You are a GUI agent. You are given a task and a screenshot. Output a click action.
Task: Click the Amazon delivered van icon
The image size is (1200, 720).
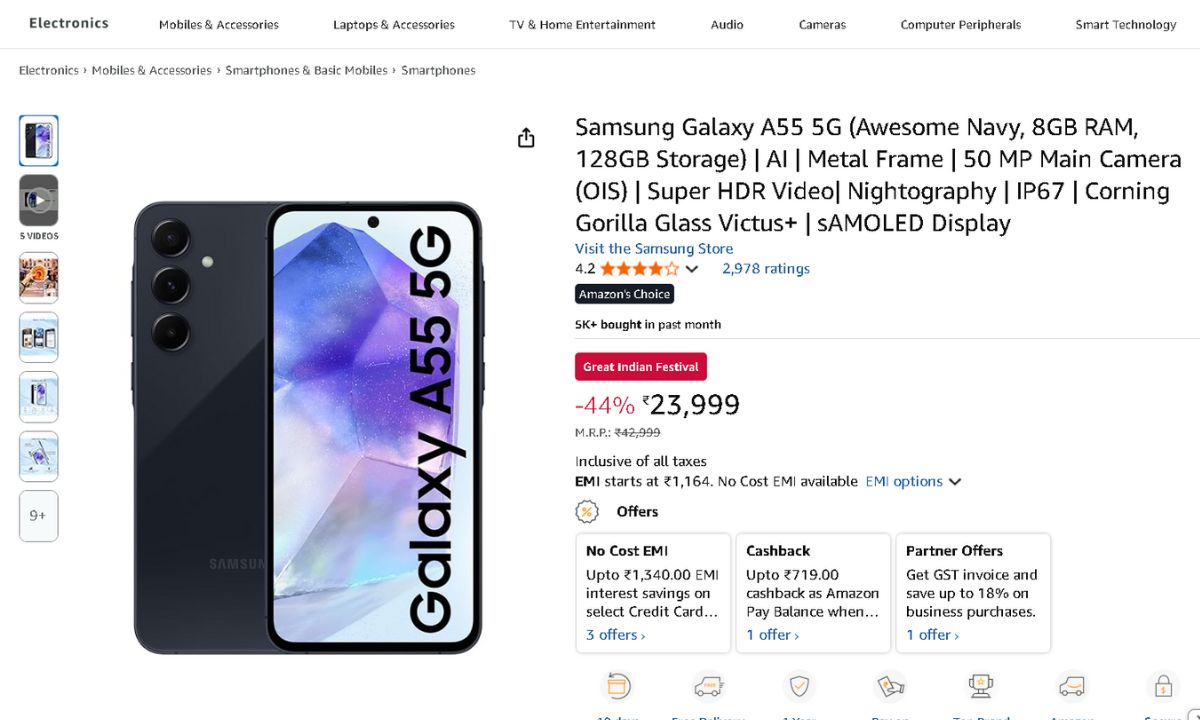pyautogui.click(x=1072, y=686)
